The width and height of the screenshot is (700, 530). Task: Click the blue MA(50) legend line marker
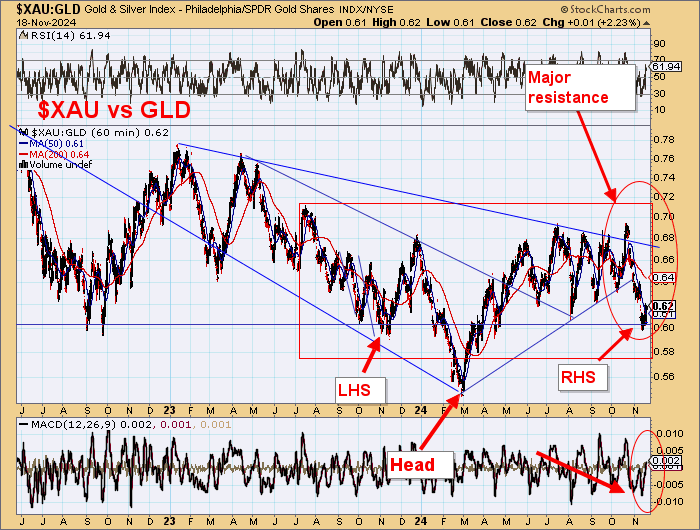(x=24, y=144)
